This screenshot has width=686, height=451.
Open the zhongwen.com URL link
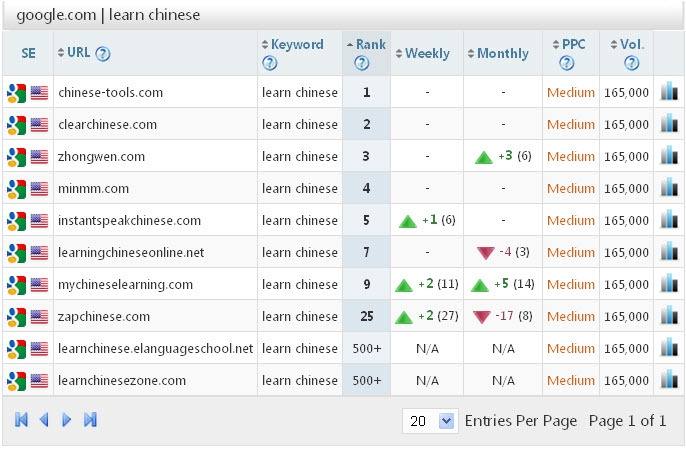pos(102,156)
